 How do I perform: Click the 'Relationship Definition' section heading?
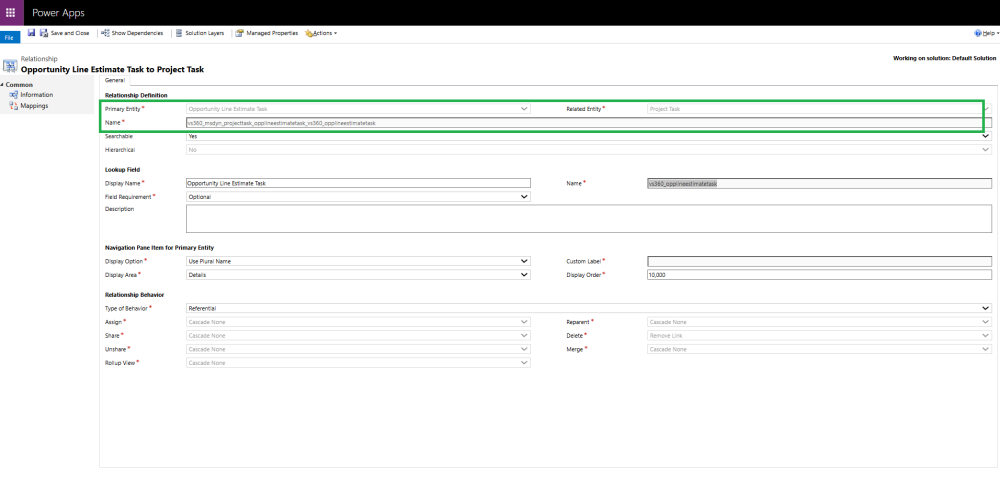coord(136,96)
